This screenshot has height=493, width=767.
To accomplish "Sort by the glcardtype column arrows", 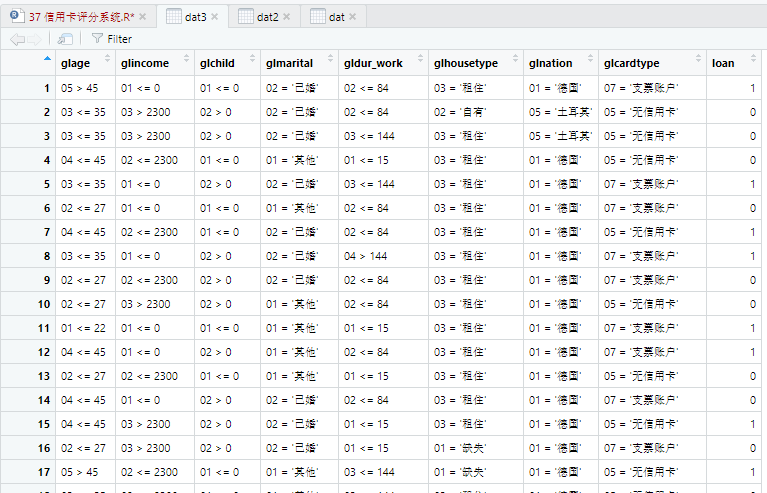I will pyautogui.click(x=699, y=59).
